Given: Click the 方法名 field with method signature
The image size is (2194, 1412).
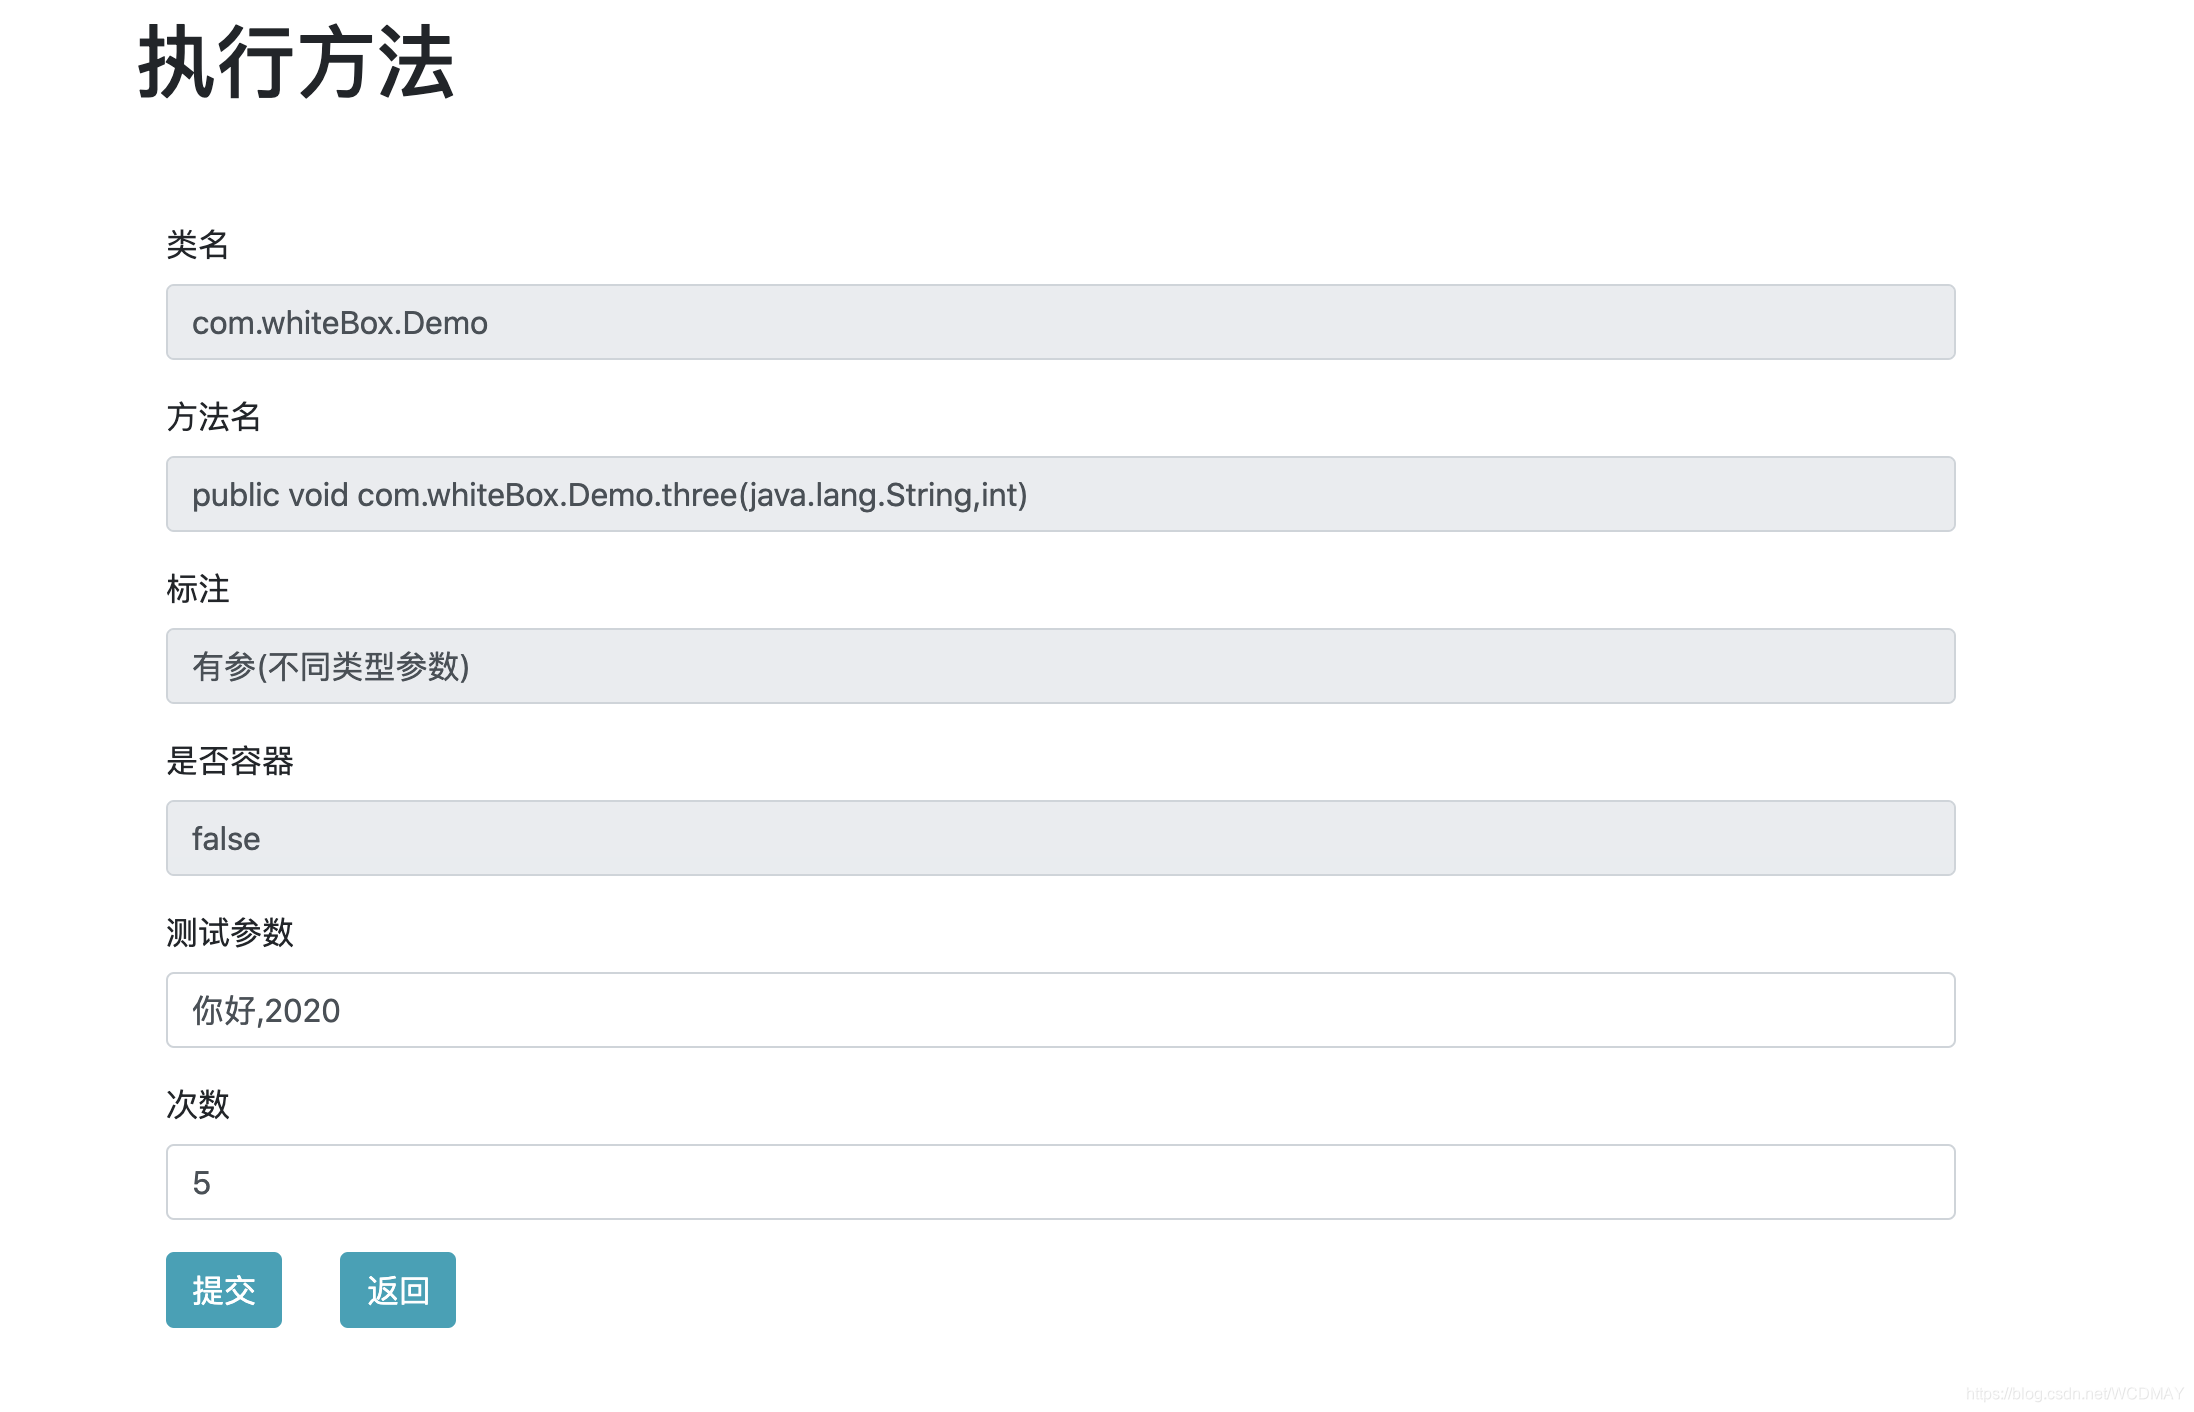Looking at the screenshot, I should pyautogui.click(x=1060, y=494).
